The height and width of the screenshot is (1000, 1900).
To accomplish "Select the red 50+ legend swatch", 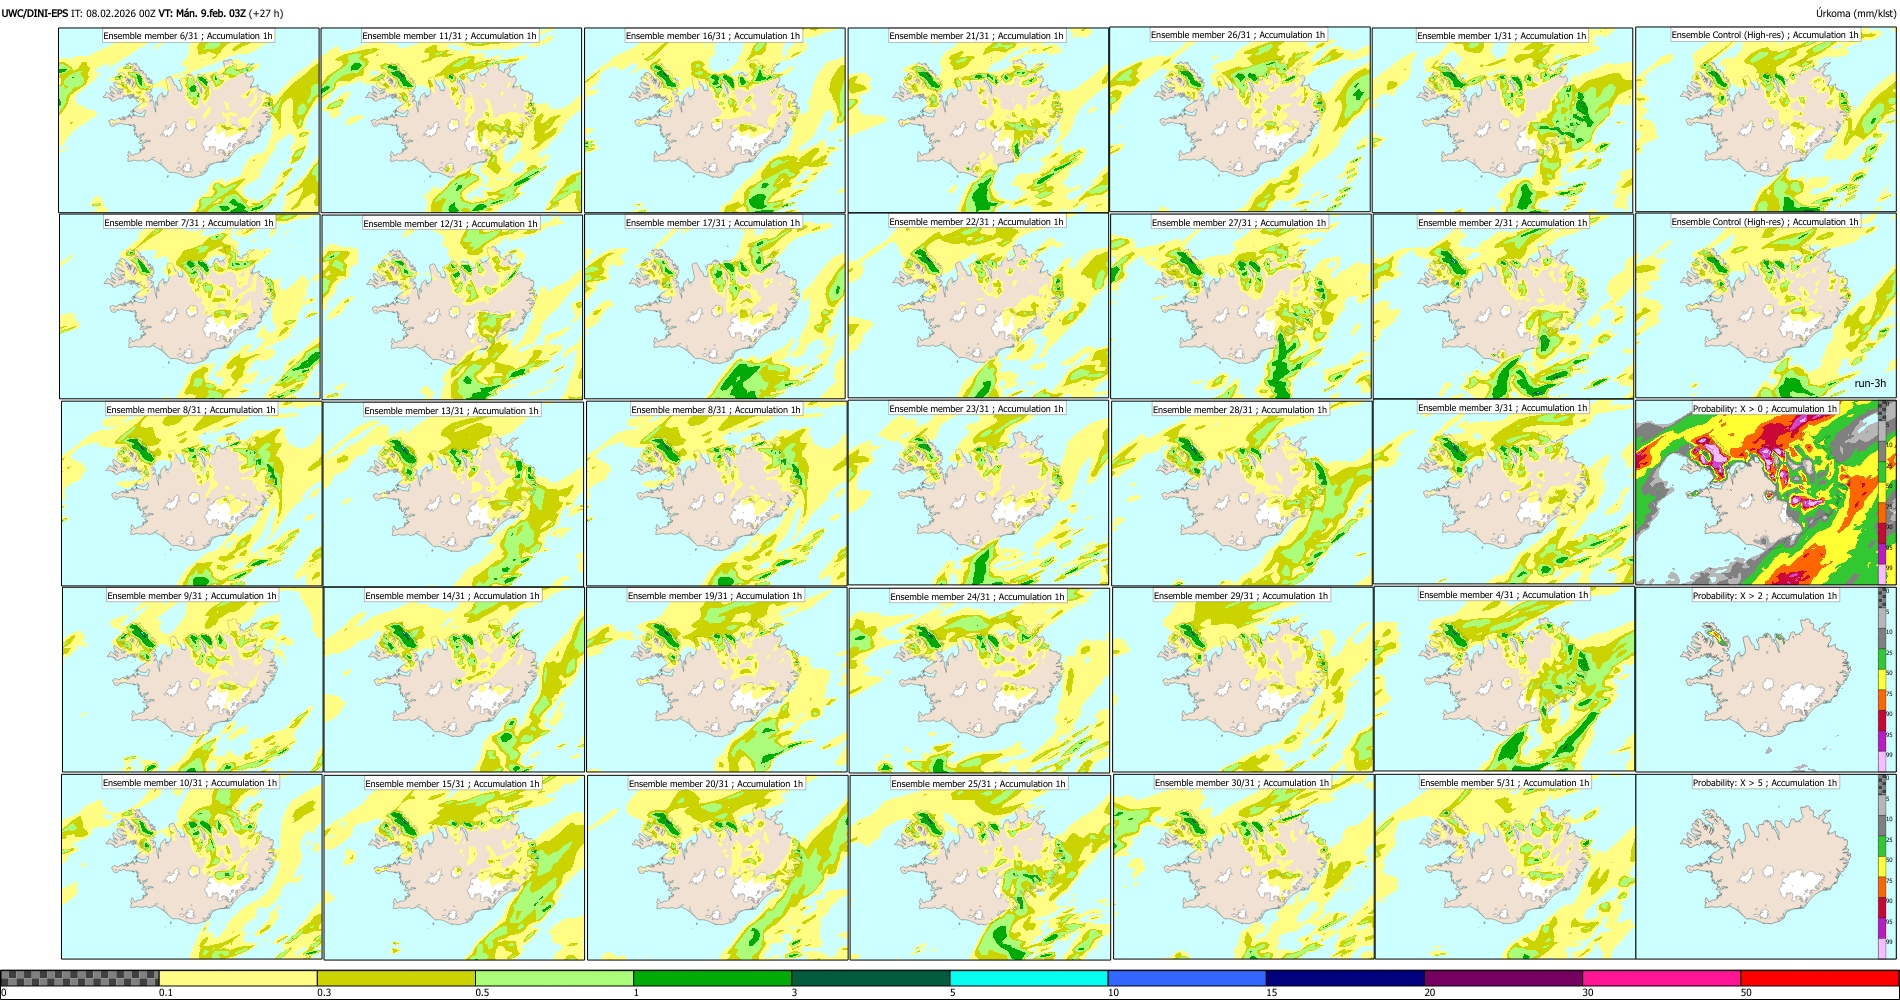I will pos(1819,978).
